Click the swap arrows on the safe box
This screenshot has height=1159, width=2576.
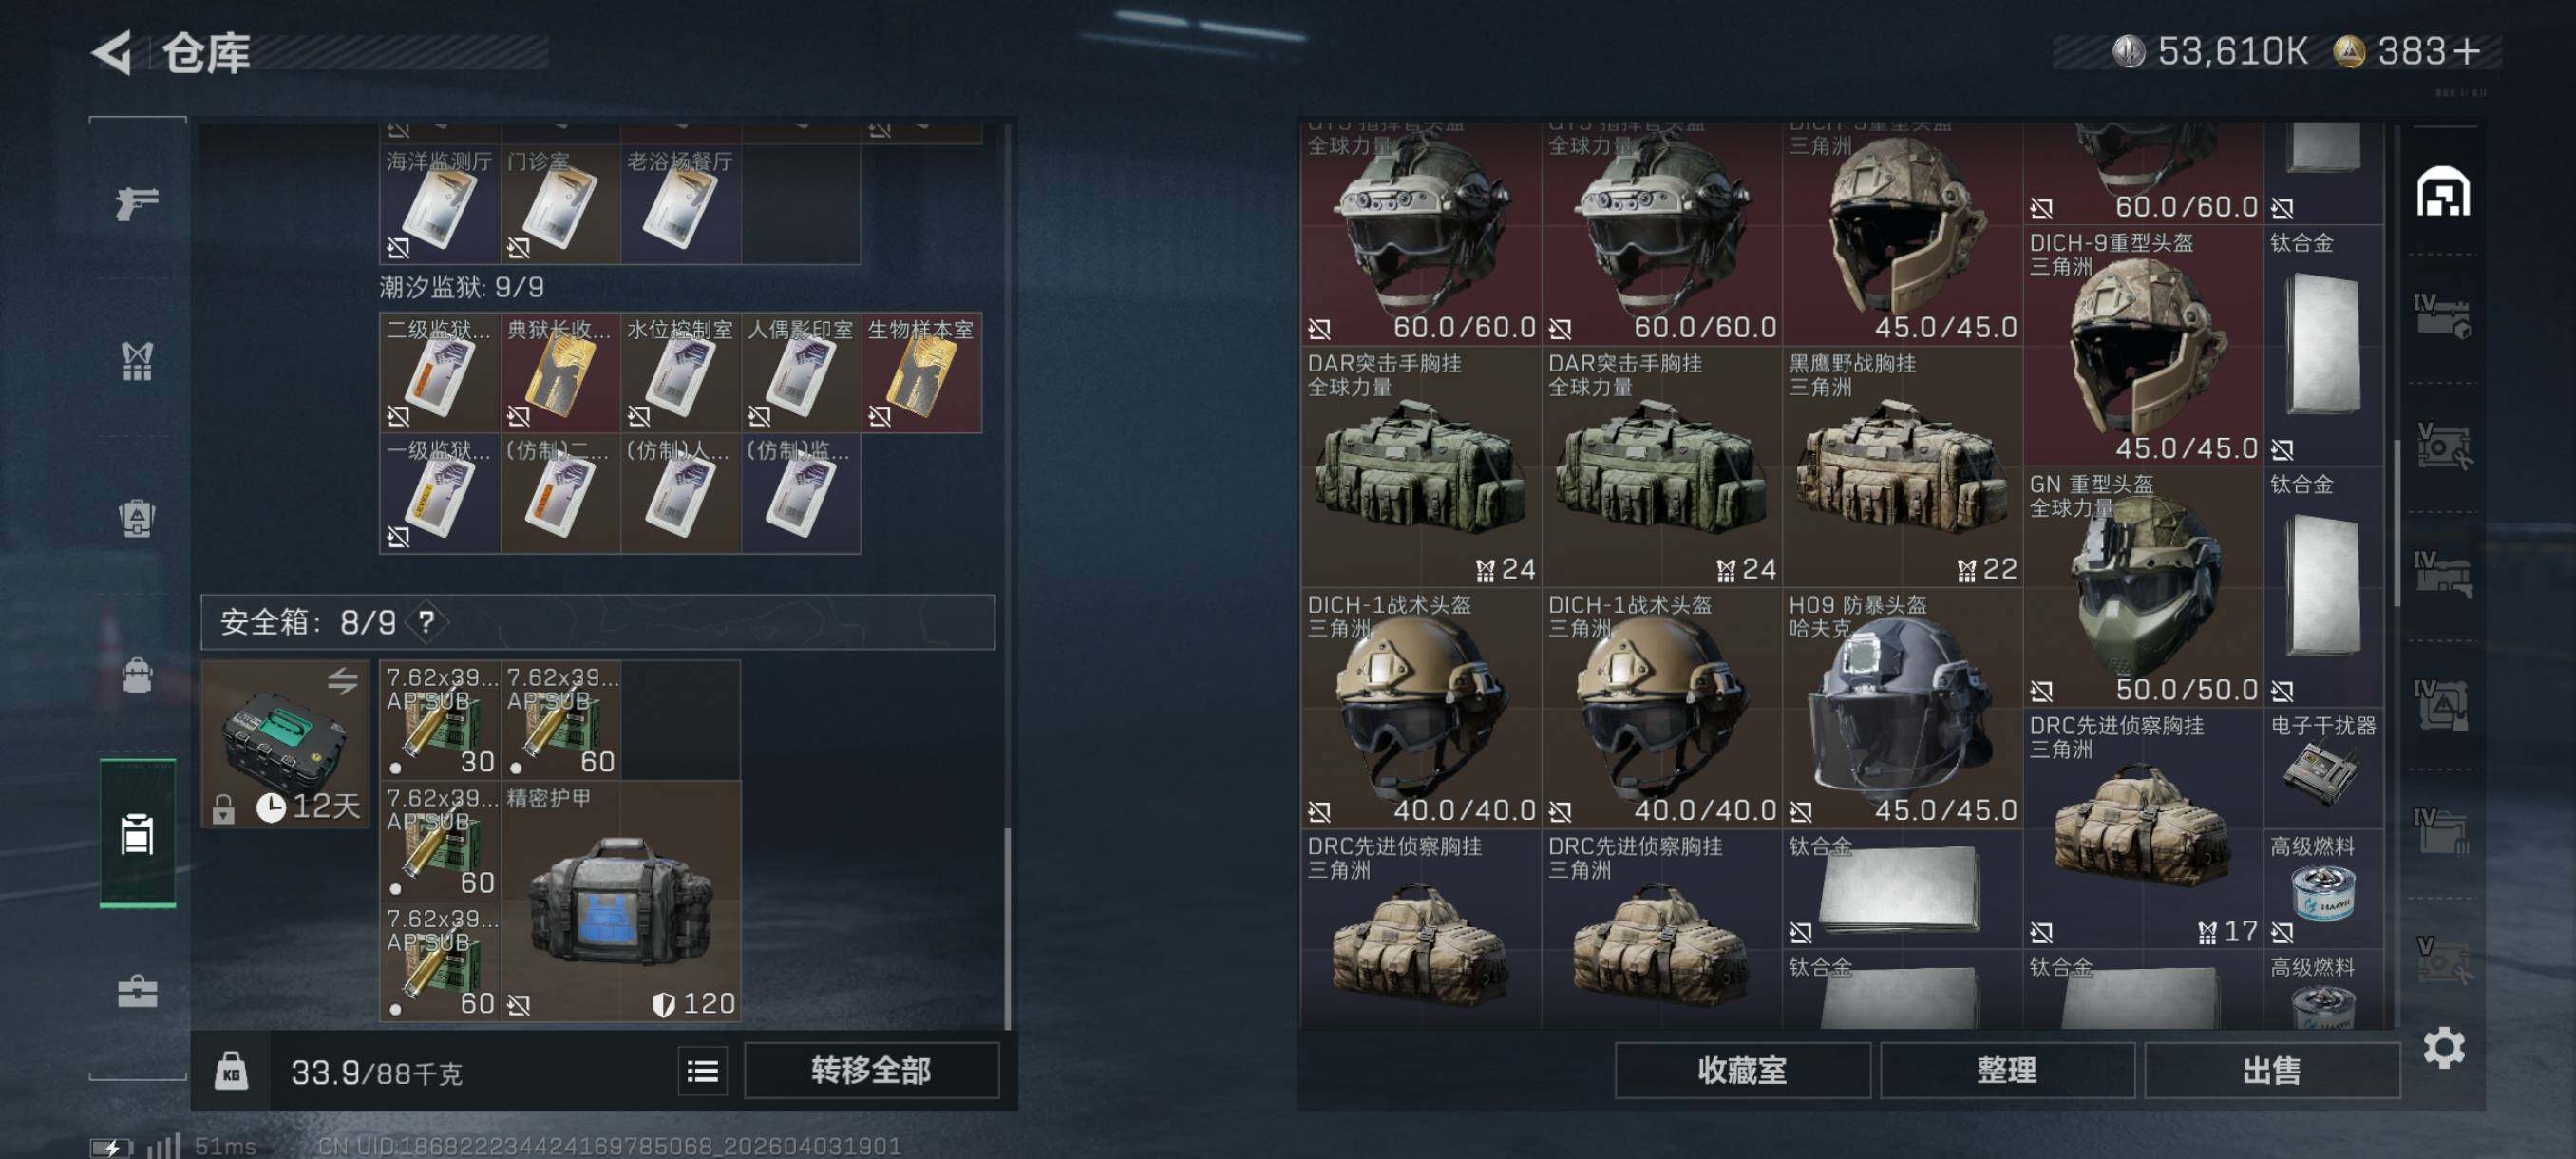(x=343, y=681)
